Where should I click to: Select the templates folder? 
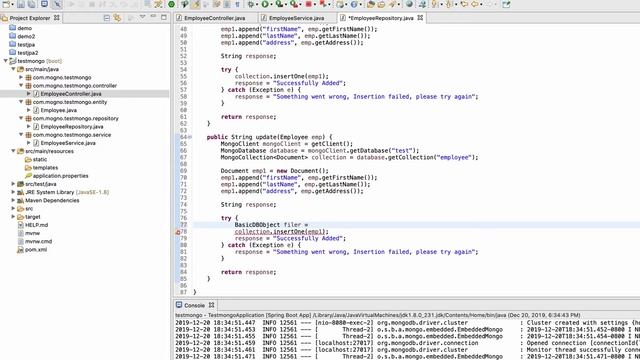coord(45,168)
